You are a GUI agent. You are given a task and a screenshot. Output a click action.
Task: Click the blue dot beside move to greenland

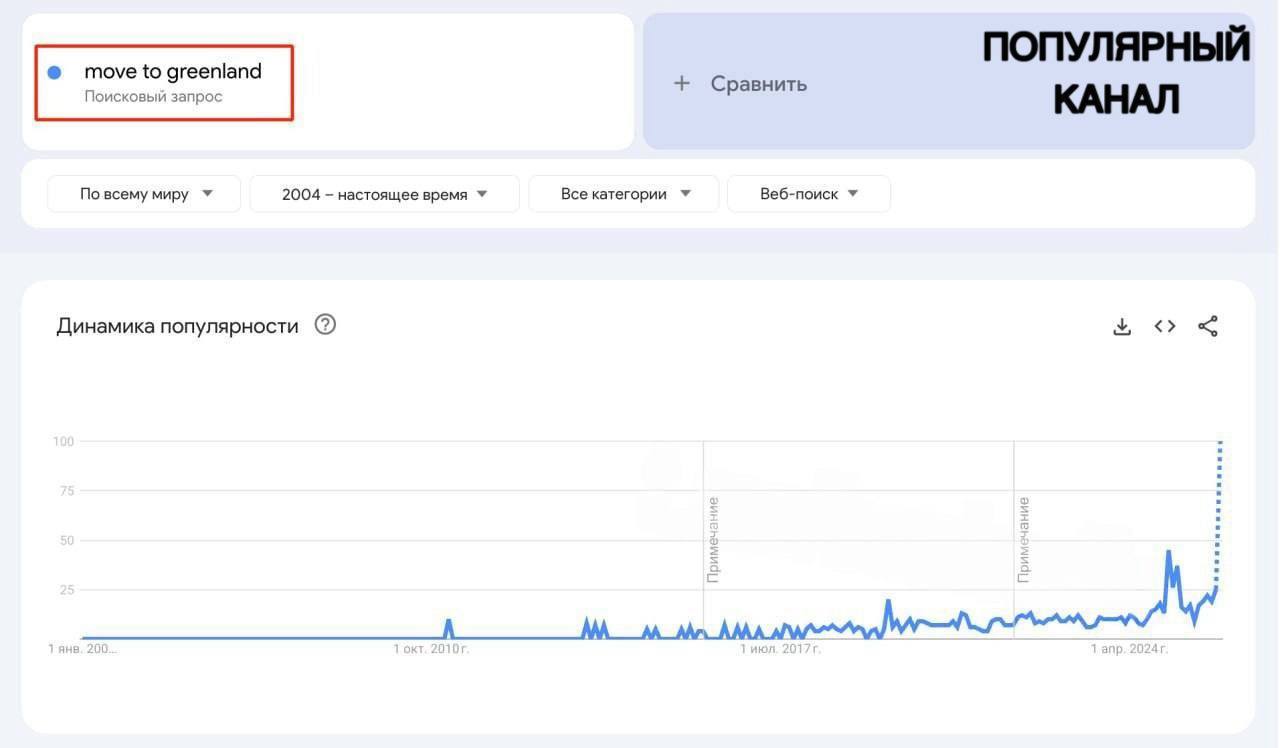tap(55, 72)
